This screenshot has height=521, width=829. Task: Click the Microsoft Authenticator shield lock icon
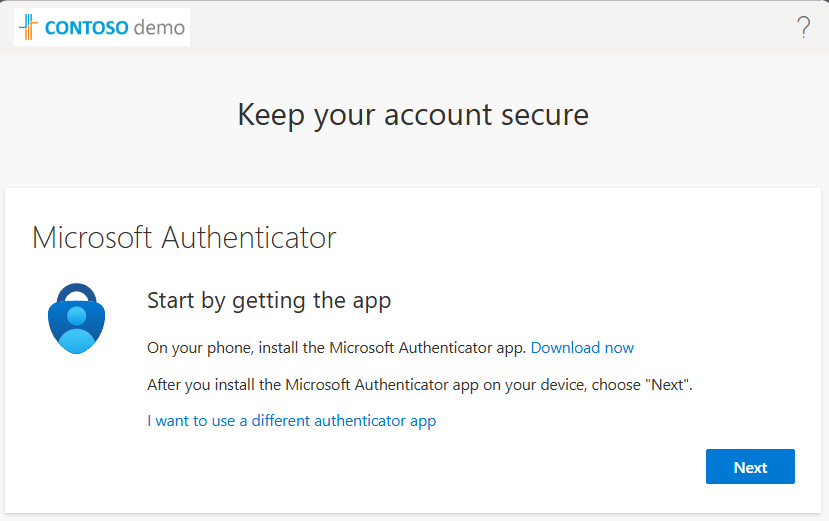[x=77, y=318]
